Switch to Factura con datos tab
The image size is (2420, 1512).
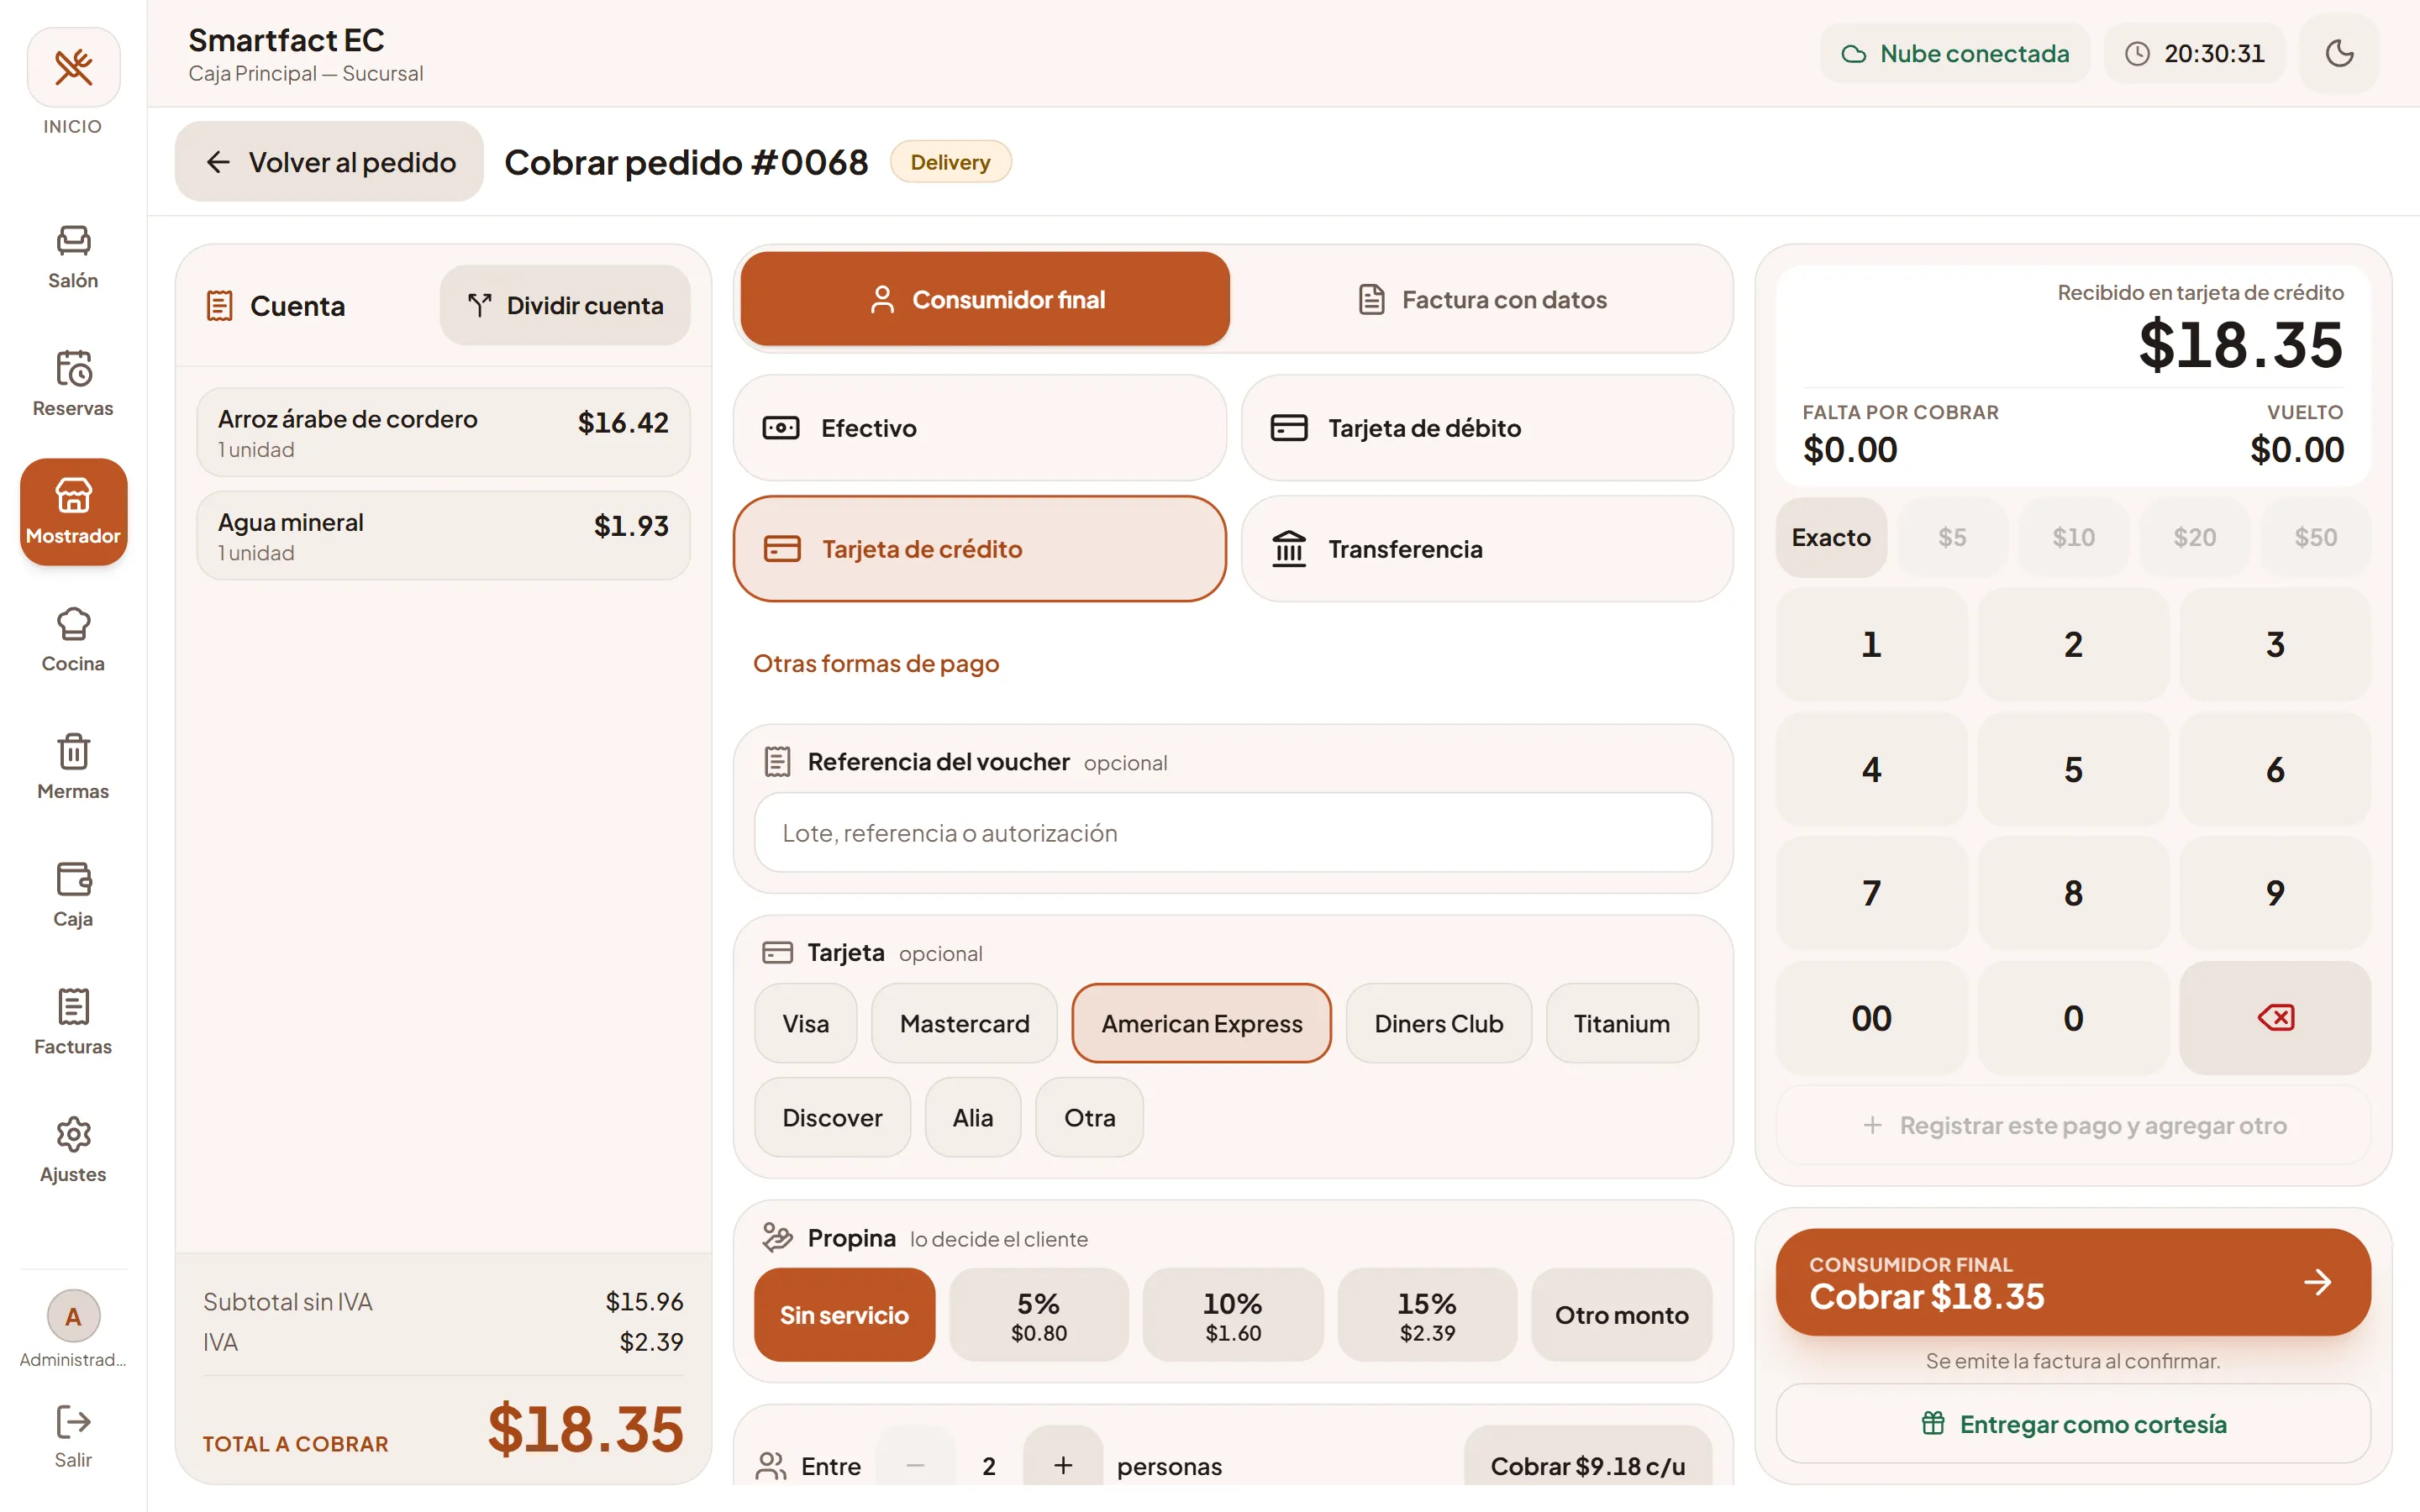1482,299
